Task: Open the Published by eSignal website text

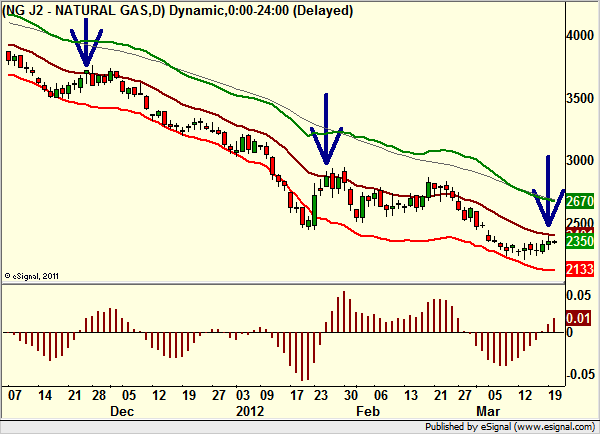Action: coord(510,427)
